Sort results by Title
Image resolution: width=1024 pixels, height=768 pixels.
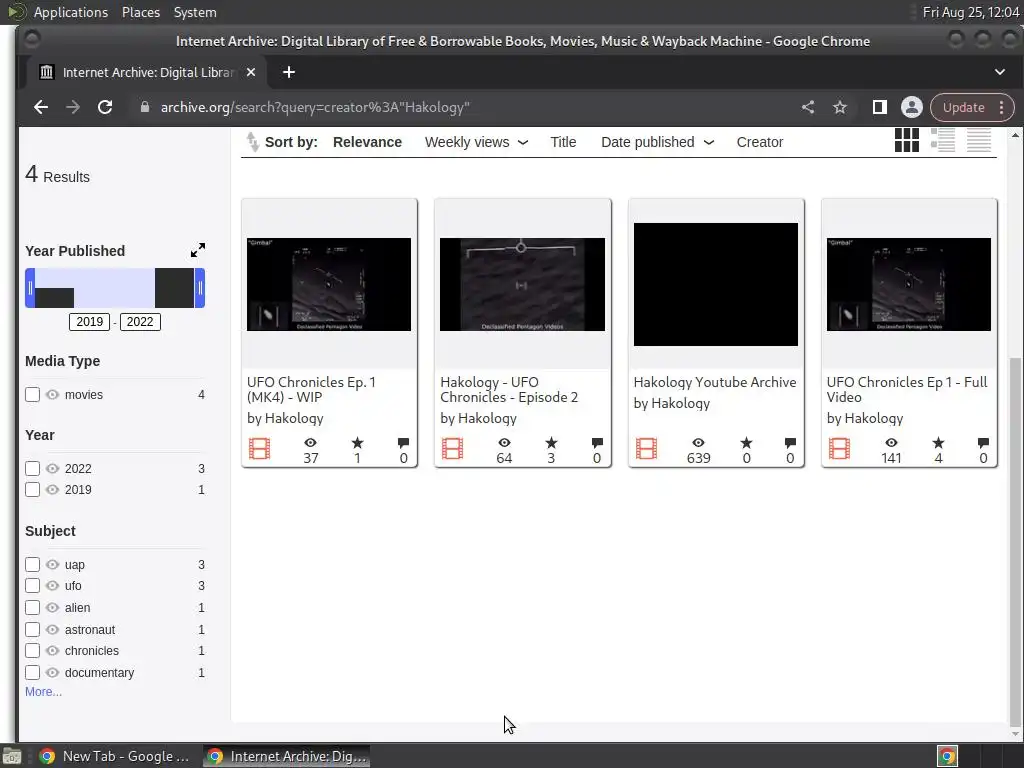563,142
